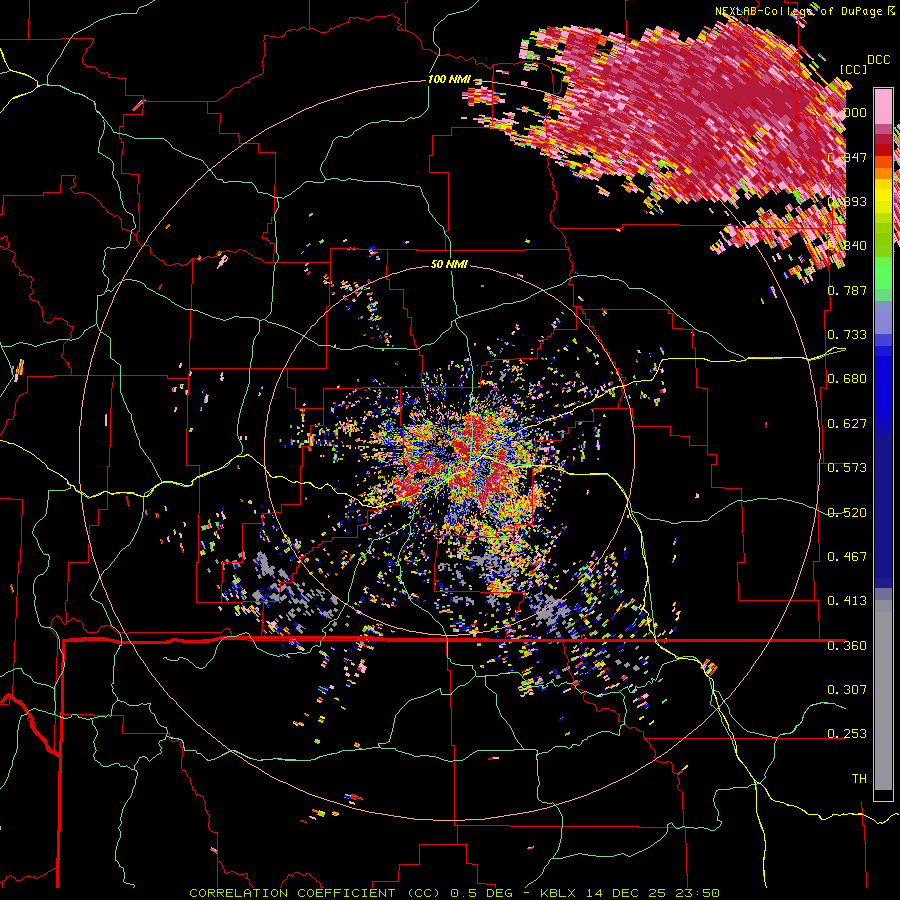Click the [CC] label above the color scale
The height and width of the screenshot is (900, 900).
[x=854, y=69]
